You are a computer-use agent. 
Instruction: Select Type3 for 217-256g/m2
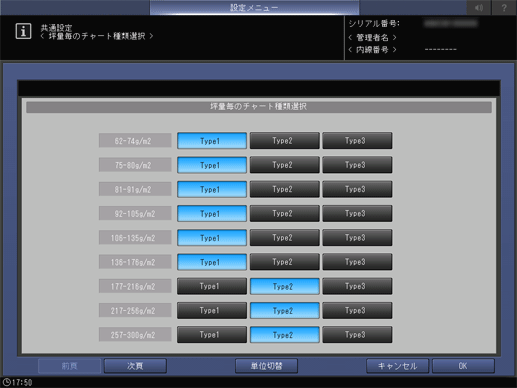357,311
